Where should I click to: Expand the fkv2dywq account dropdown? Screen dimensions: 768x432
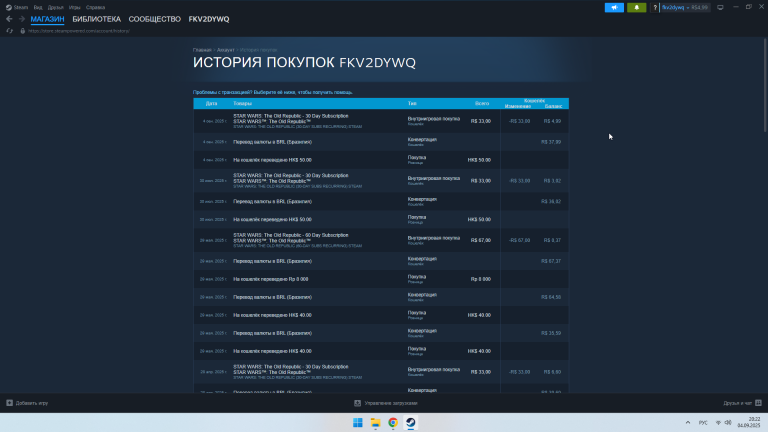click(x=685, y=7)
